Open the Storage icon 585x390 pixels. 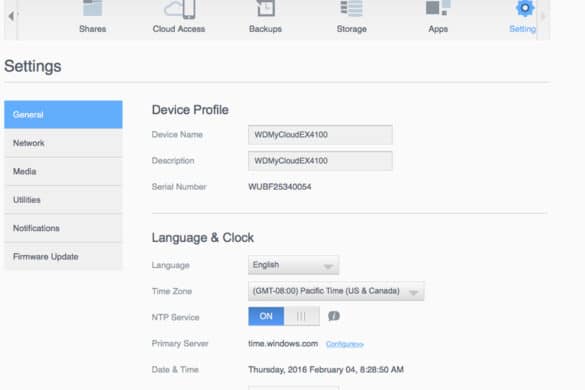click(351, 8)
